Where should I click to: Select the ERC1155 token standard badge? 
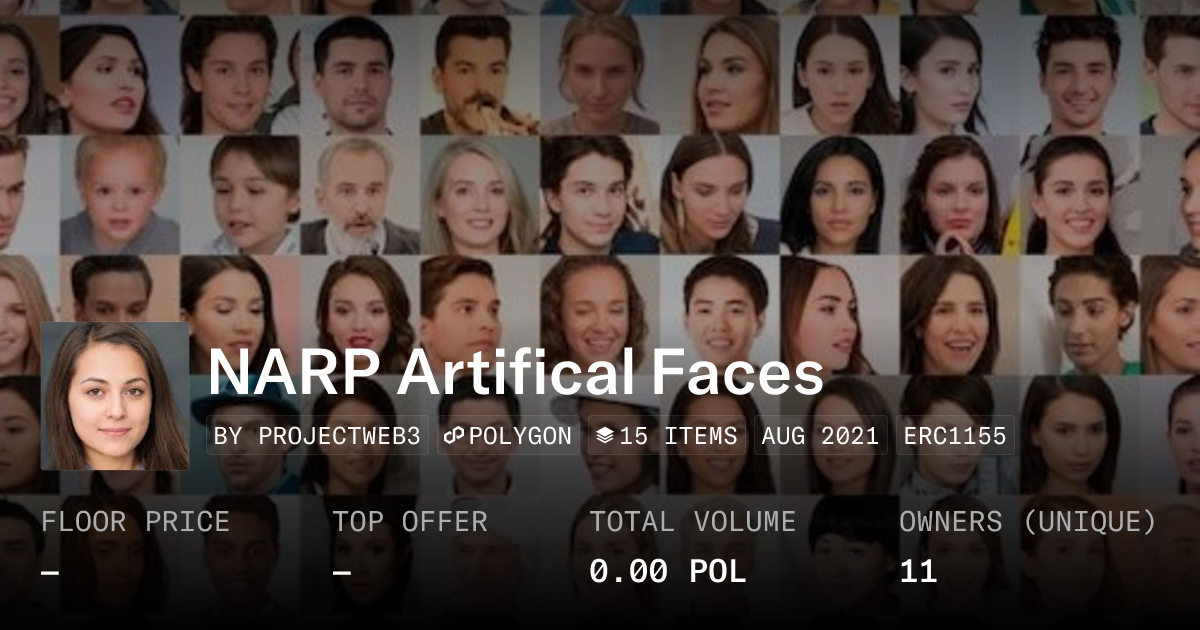pyautogui.click(x=955, y=435)
